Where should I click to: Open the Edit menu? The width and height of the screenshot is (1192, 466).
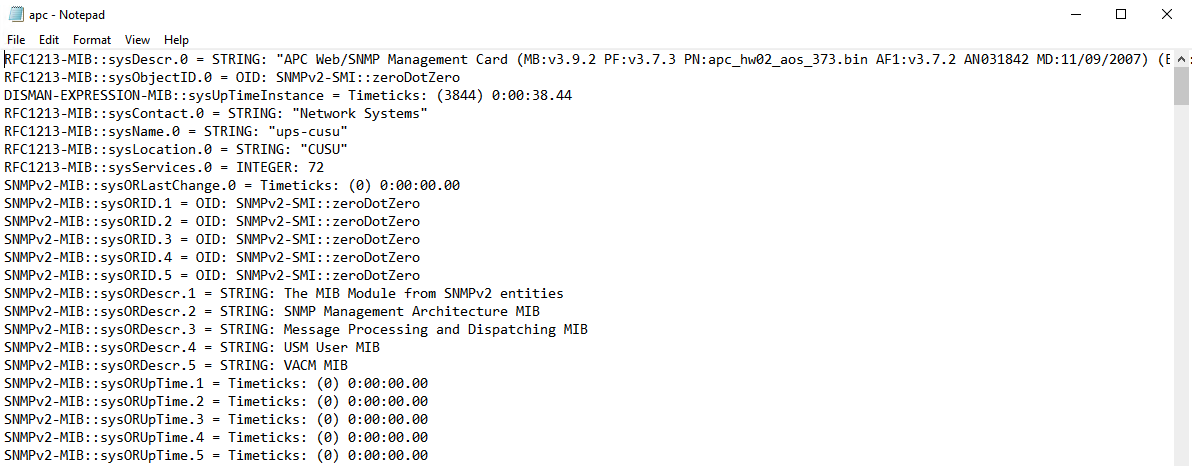tap(49, 40)
